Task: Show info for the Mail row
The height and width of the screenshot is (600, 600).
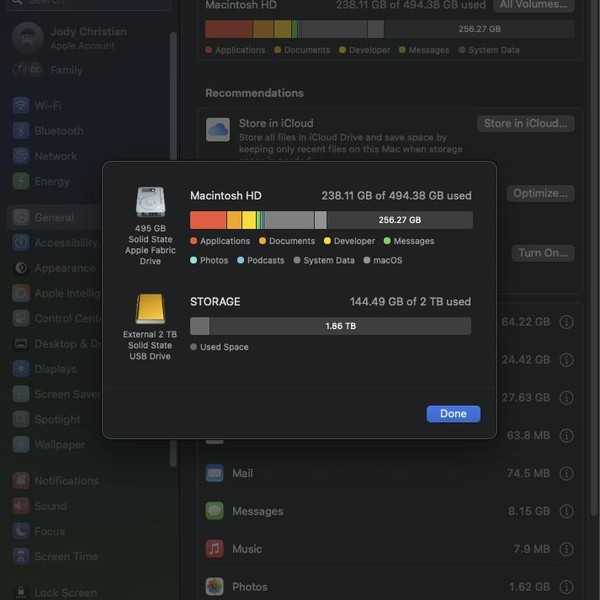Action: click(x=566, y=473)
